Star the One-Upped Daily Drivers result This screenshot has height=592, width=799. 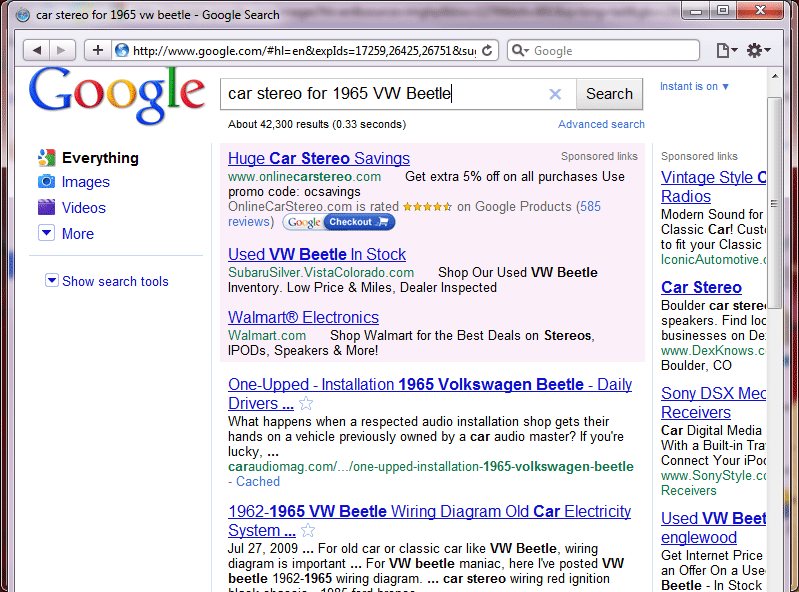click(x=306, y=403)
